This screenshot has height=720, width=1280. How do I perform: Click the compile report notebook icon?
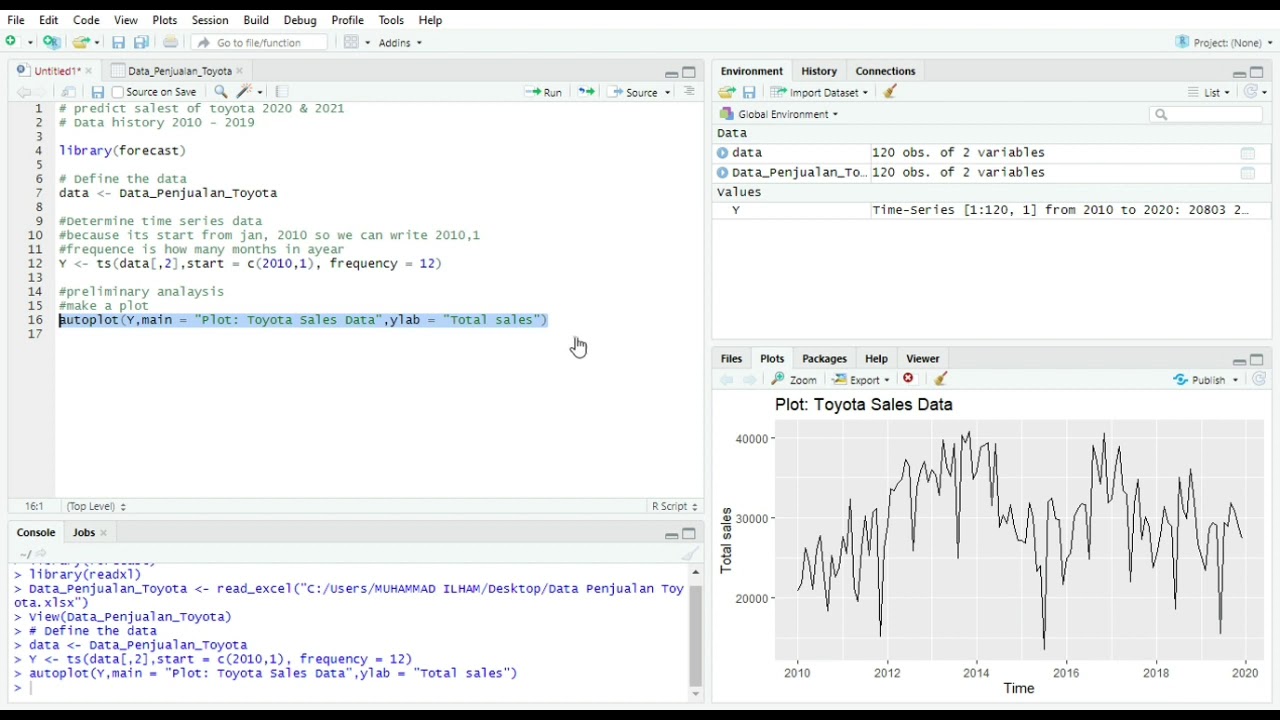tap(282, 92)
